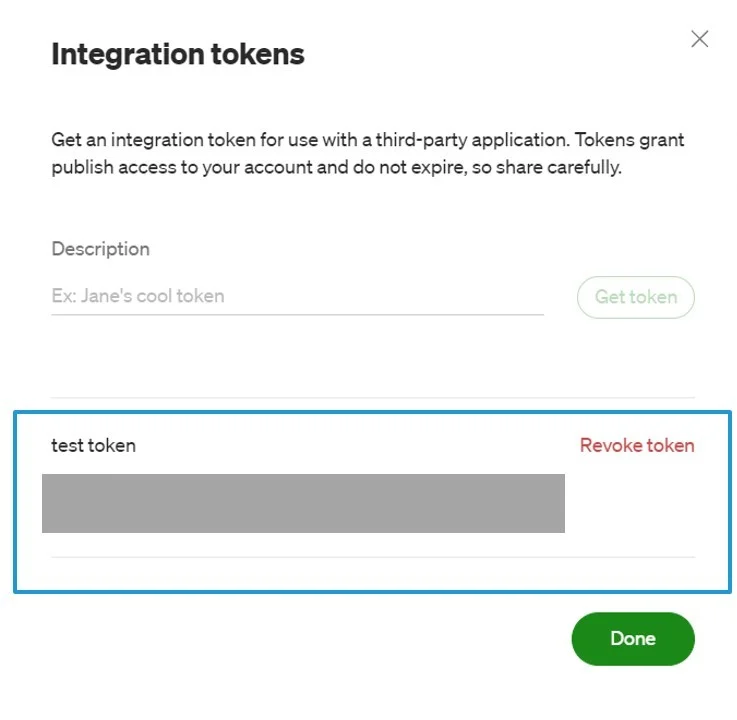This screenshot has height=720, width=737.
Task: Select the grayed-out token value
Action: pos(303,503)
